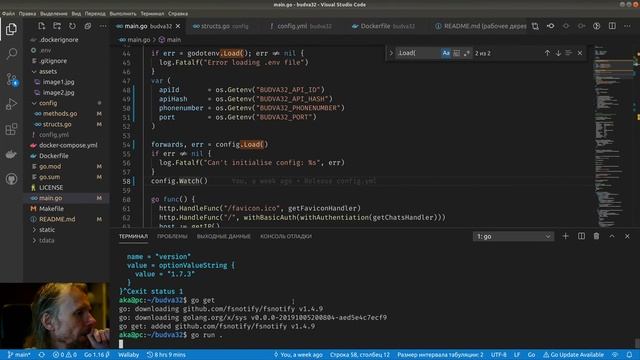
Task: Close the terminal panel
Action: click(x=627, y=236)
